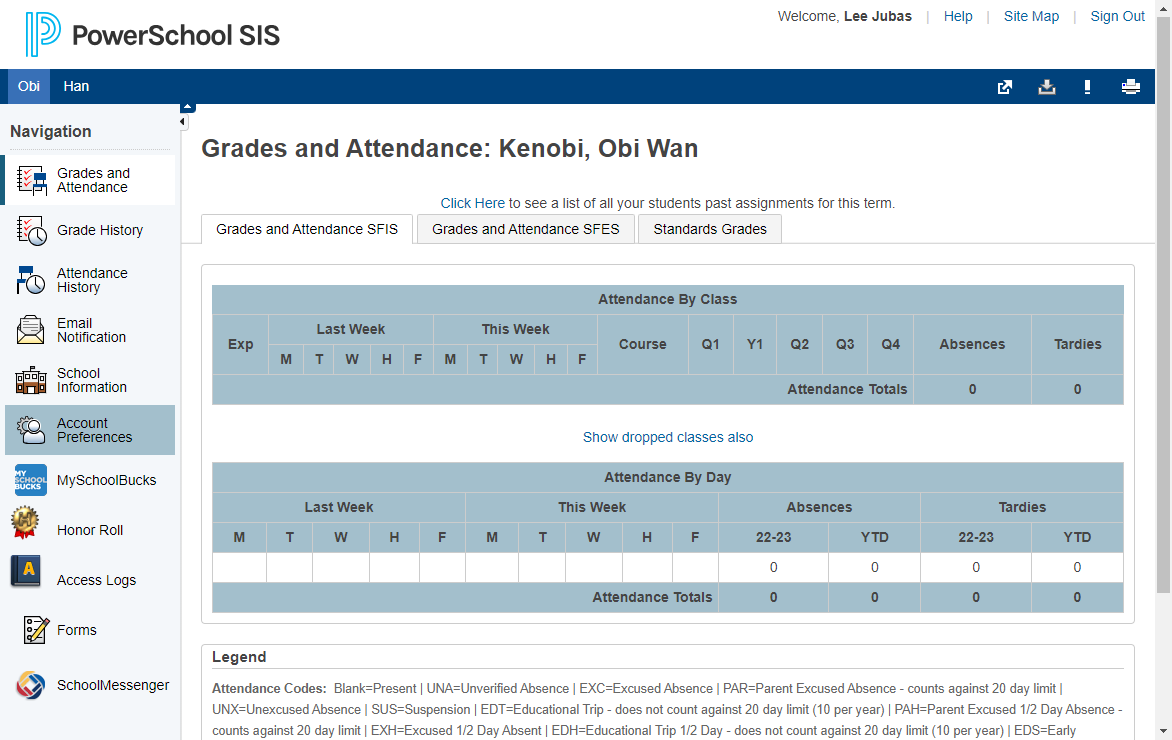Image resolution: width=1172 pixels, height=740 pixels.
Task: Click the Forms navigation label
Action: click(x=77, y=630)
